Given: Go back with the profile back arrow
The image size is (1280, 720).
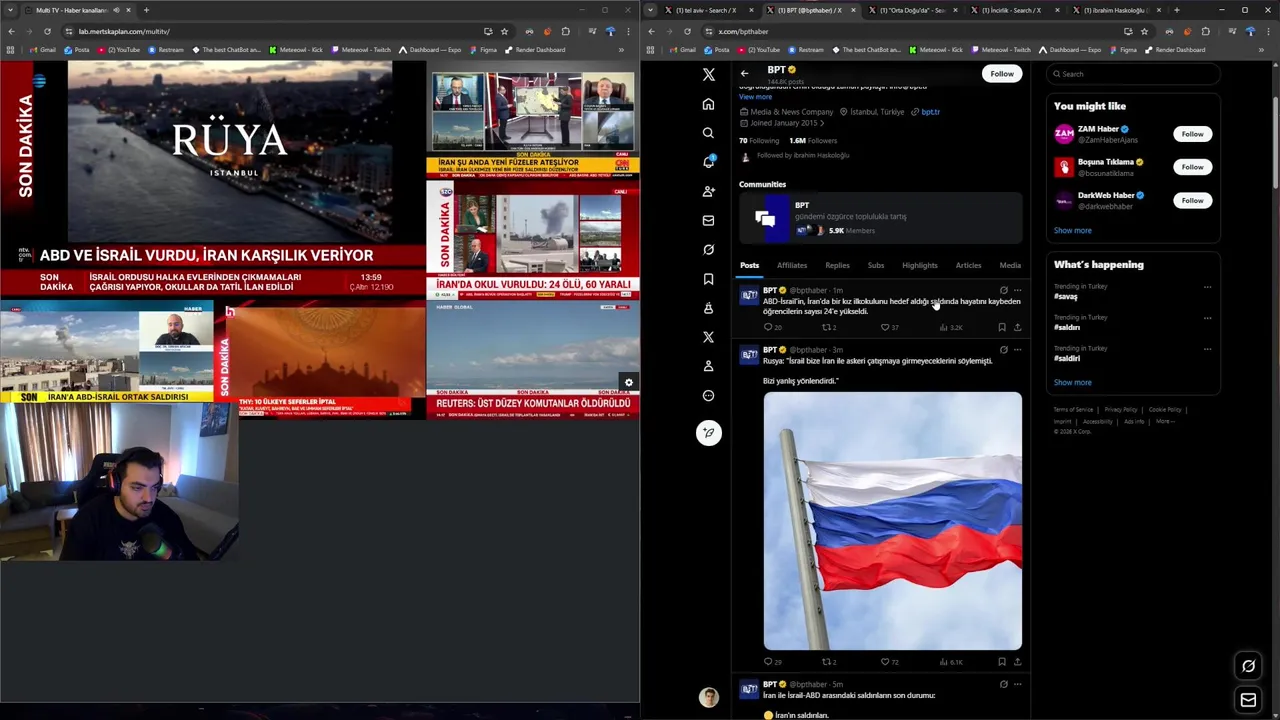Looking at the screenshot, I should point(744,73).
